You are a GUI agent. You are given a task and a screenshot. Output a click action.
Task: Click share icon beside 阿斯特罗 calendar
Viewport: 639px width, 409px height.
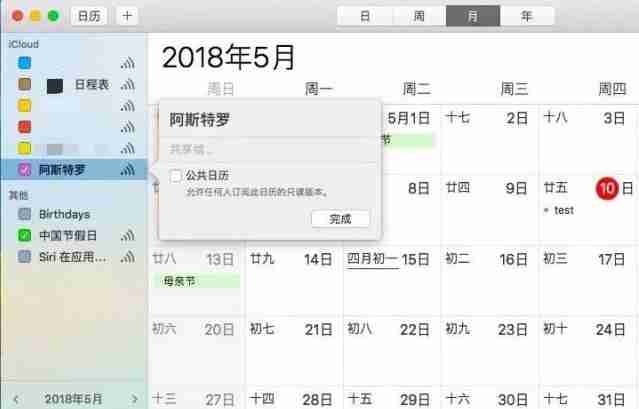(x=128, y=169)
